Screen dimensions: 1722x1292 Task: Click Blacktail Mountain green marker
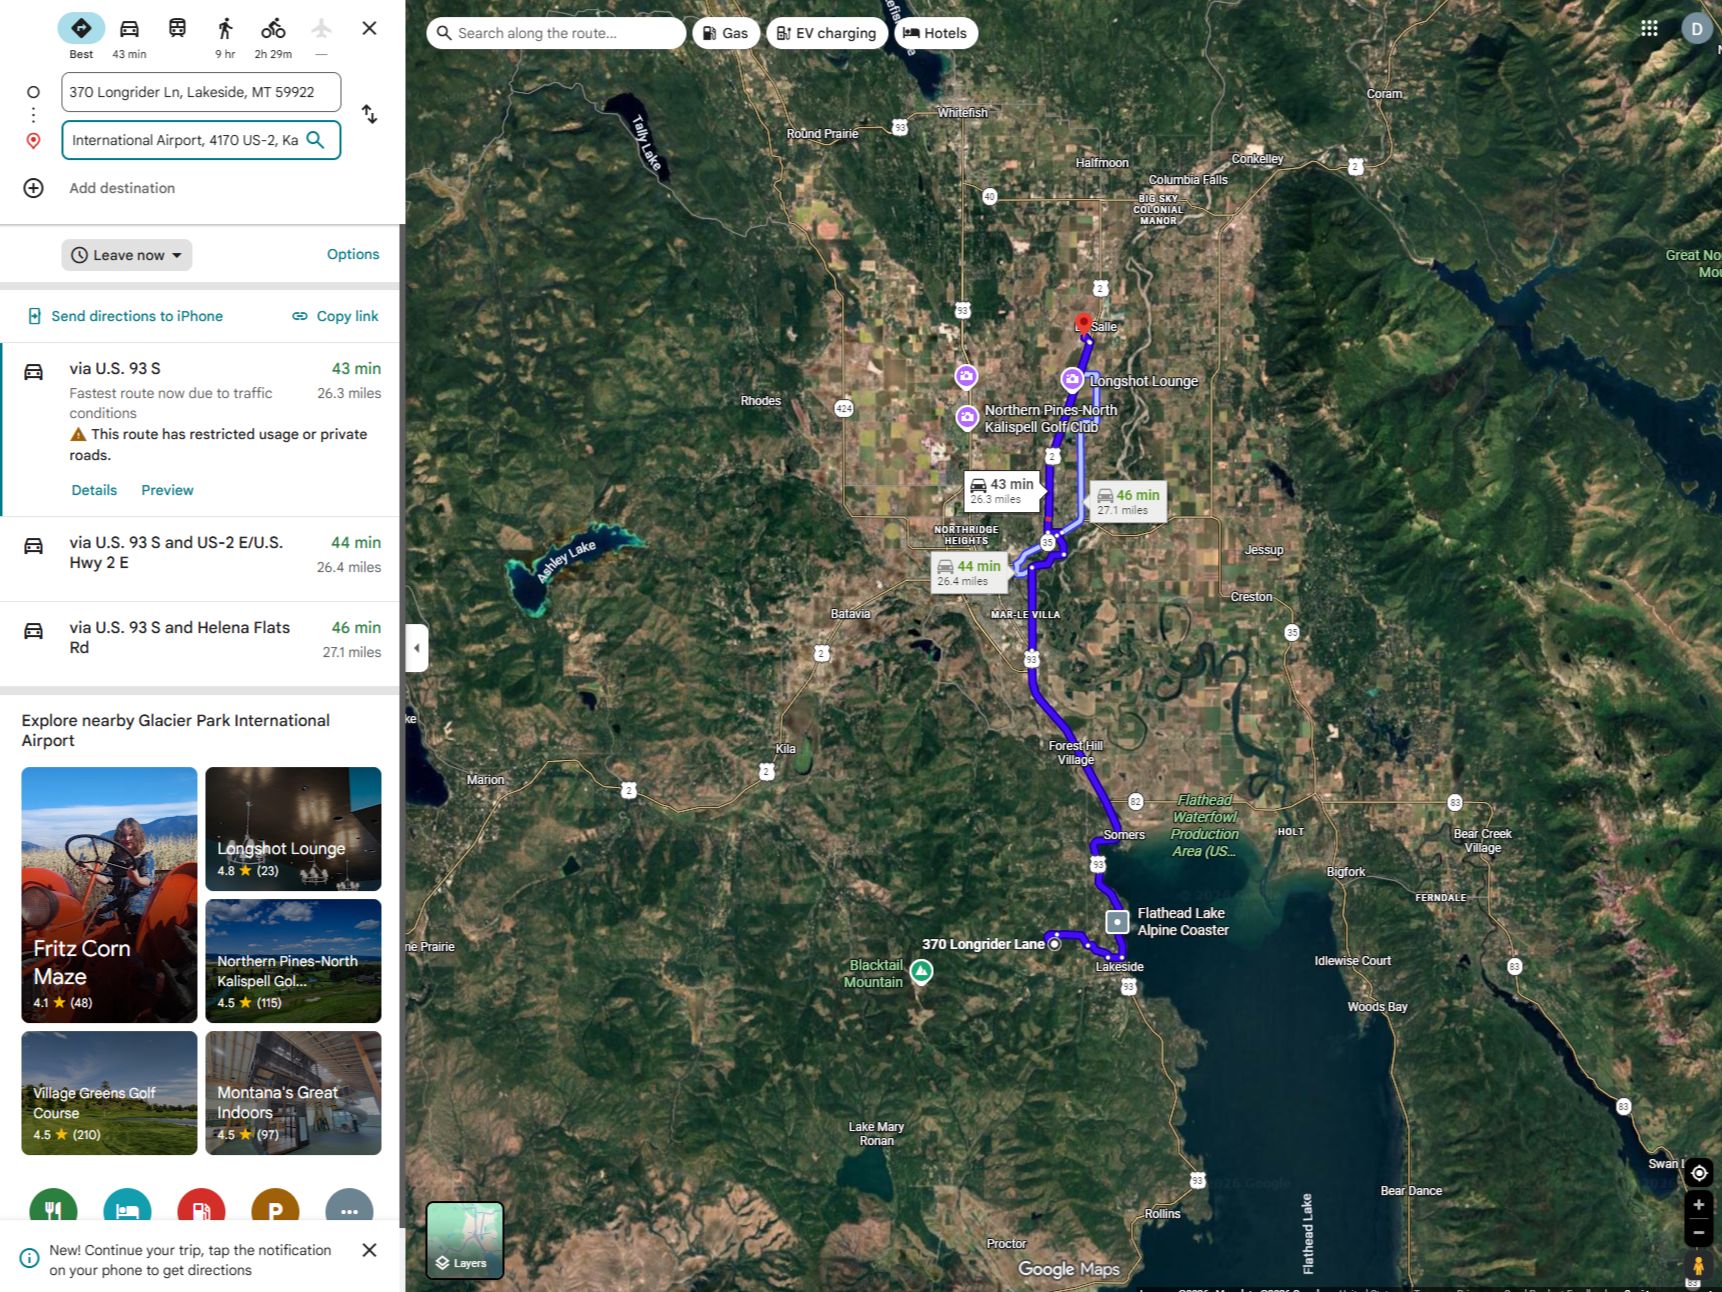[921, 971]
